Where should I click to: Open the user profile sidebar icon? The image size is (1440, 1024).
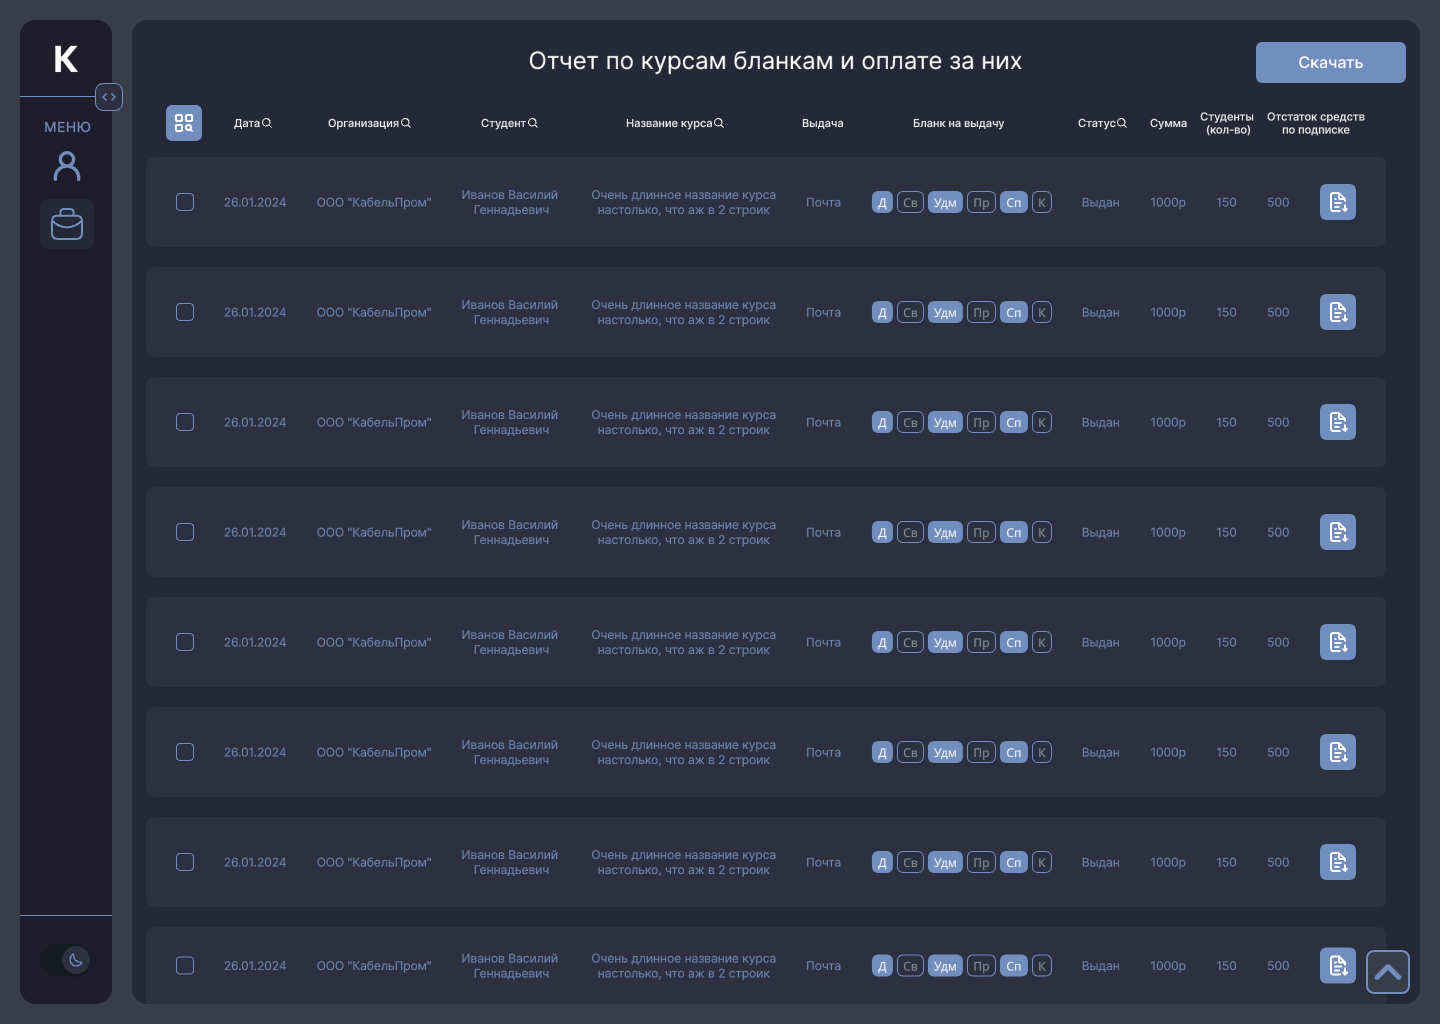(x=67, y=166)
